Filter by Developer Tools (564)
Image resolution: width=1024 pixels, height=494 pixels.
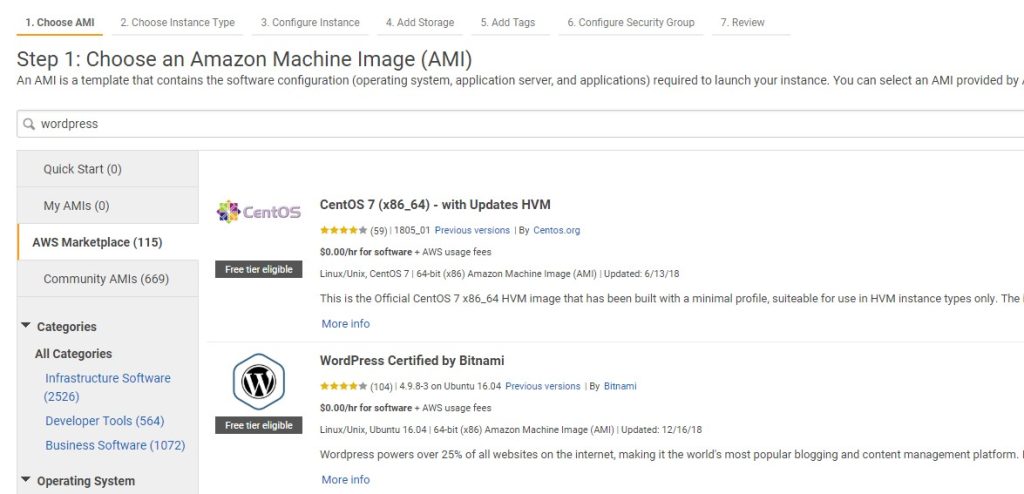[x=104, y=421]
